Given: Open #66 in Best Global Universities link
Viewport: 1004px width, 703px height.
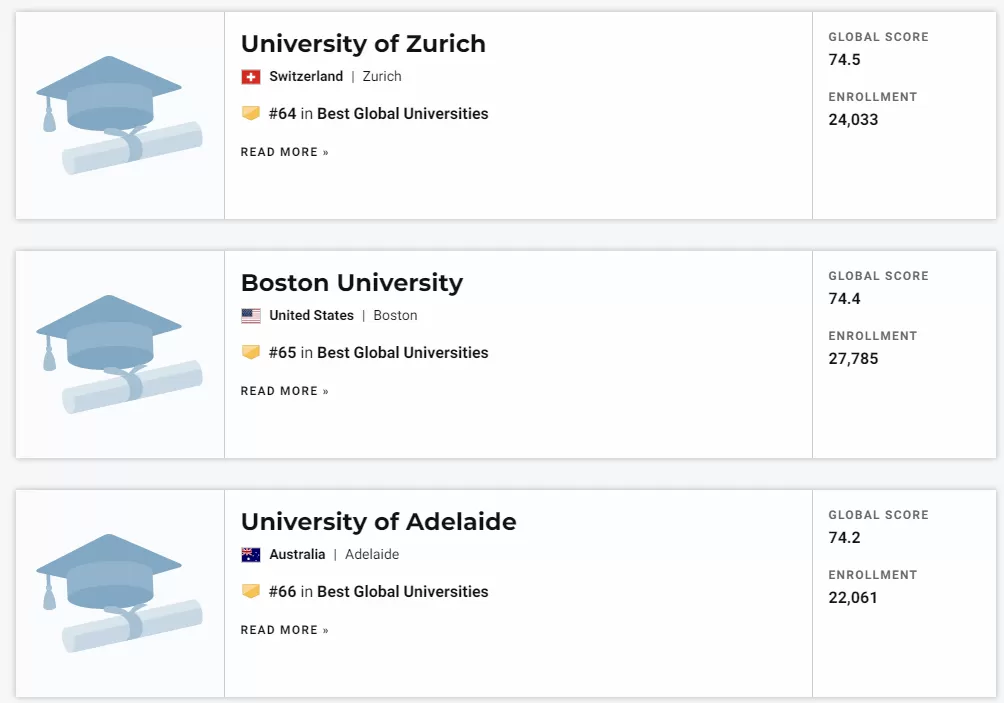Looking at the screenshot, I should pyautogui.click(x=378, y=591).
